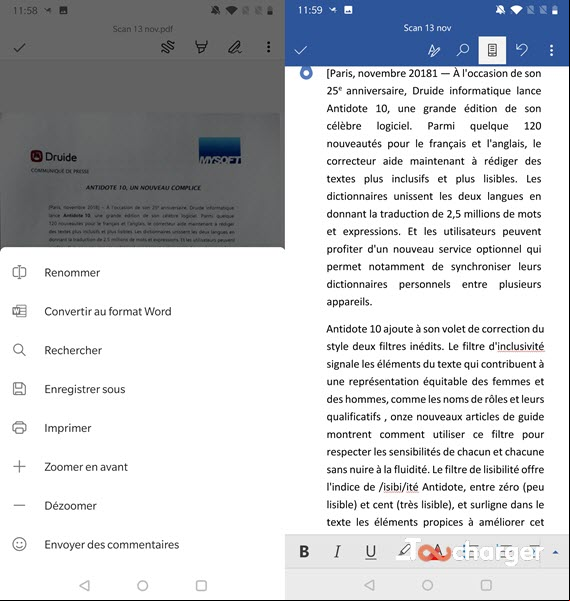Toggle italic formatting in Word

pos(337,552)
